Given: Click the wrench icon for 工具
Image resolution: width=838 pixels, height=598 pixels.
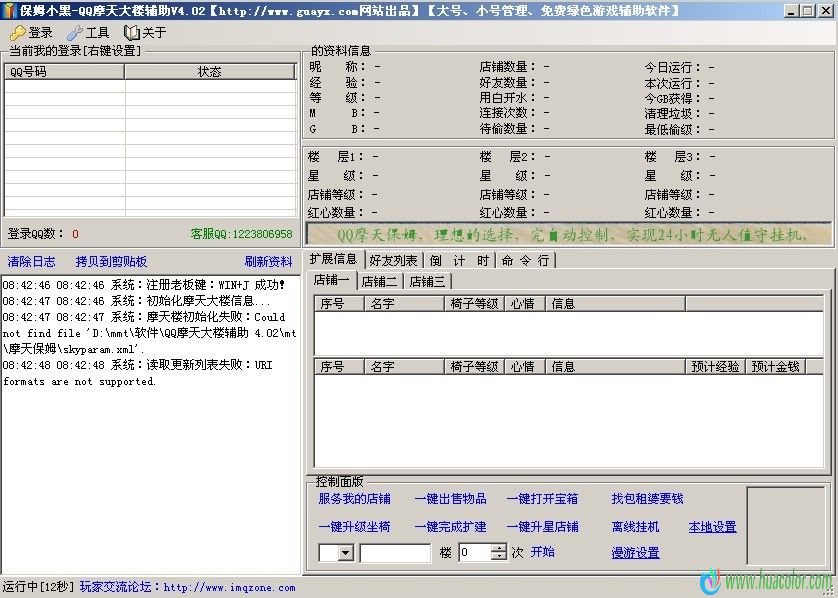Looking at the screenshot, I should [75, 33].
